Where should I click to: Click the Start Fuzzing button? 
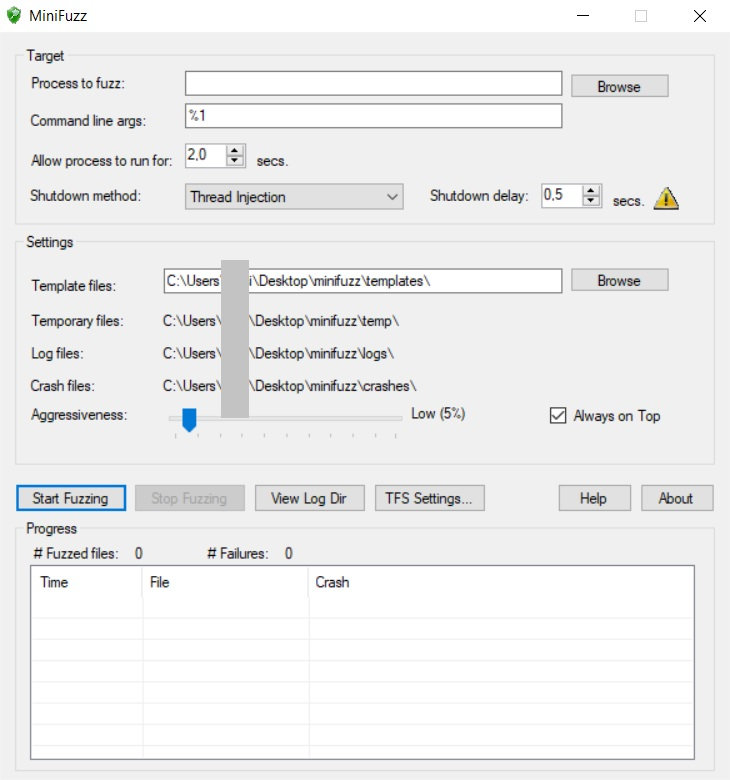pos(71,498)
